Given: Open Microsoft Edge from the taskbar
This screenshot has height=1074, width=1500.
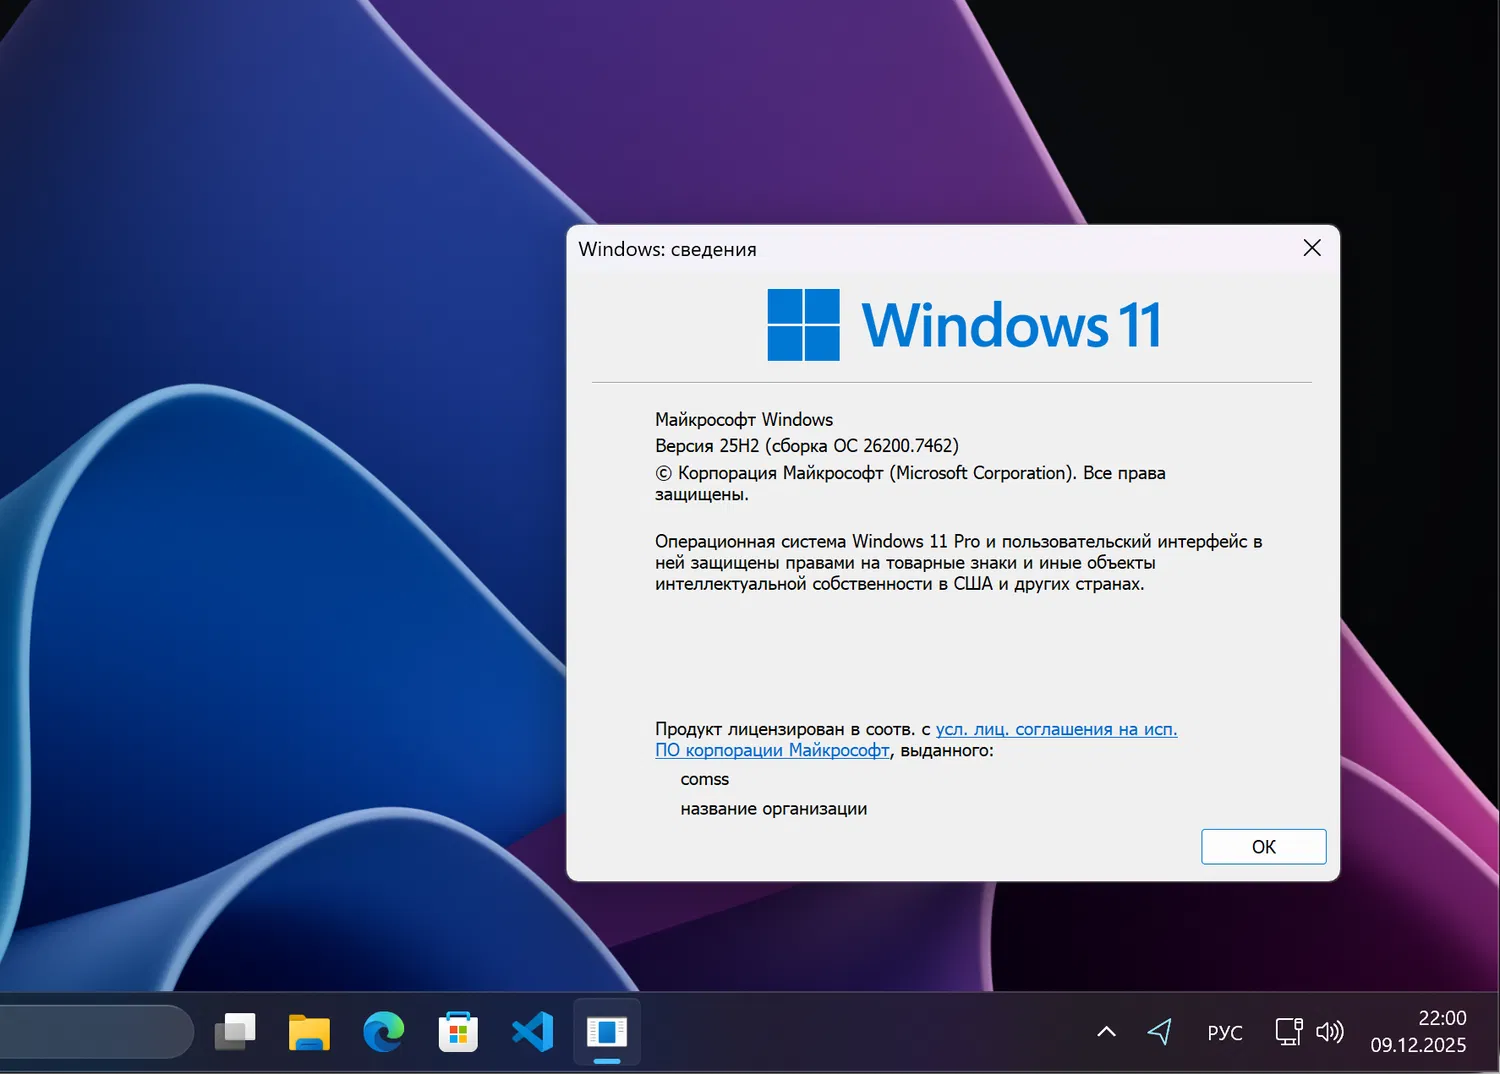Looking at the screenshot, I should pos(384,1031).
